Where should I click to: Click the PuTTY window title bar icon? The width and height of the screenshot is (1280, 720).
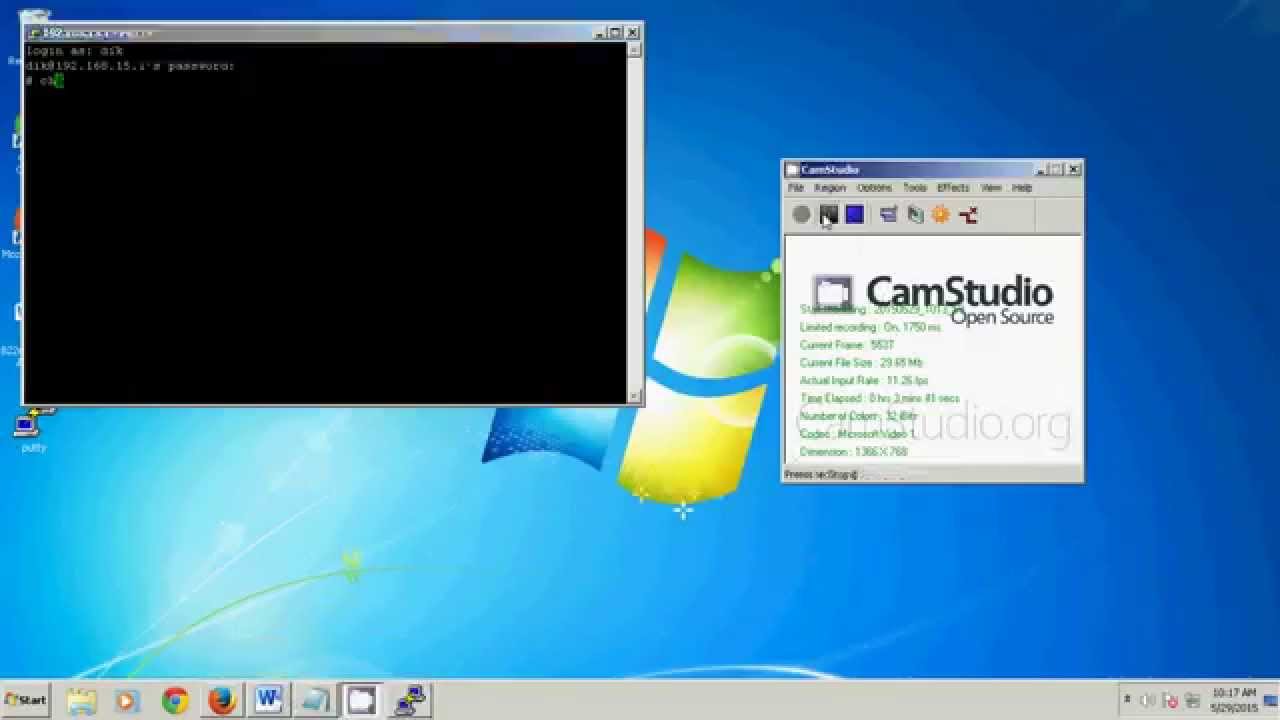click(34, 33)
